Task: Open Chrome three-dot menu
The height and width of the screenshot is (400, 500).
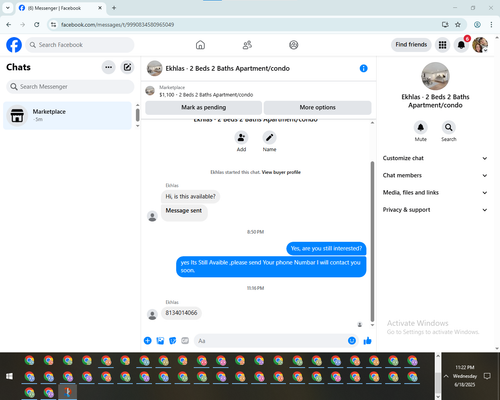Action: 491,25
